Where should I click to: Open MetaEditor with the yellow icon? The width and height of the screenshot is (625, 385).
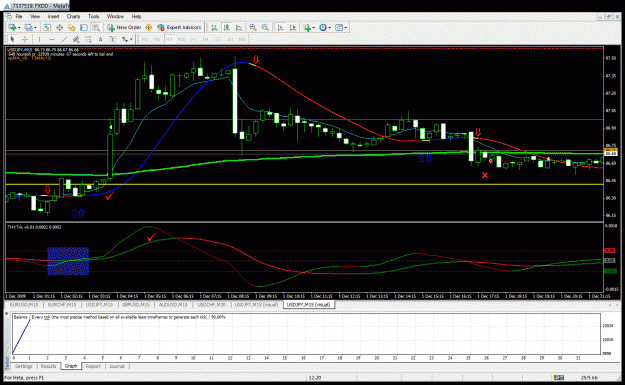pos(149,28)
